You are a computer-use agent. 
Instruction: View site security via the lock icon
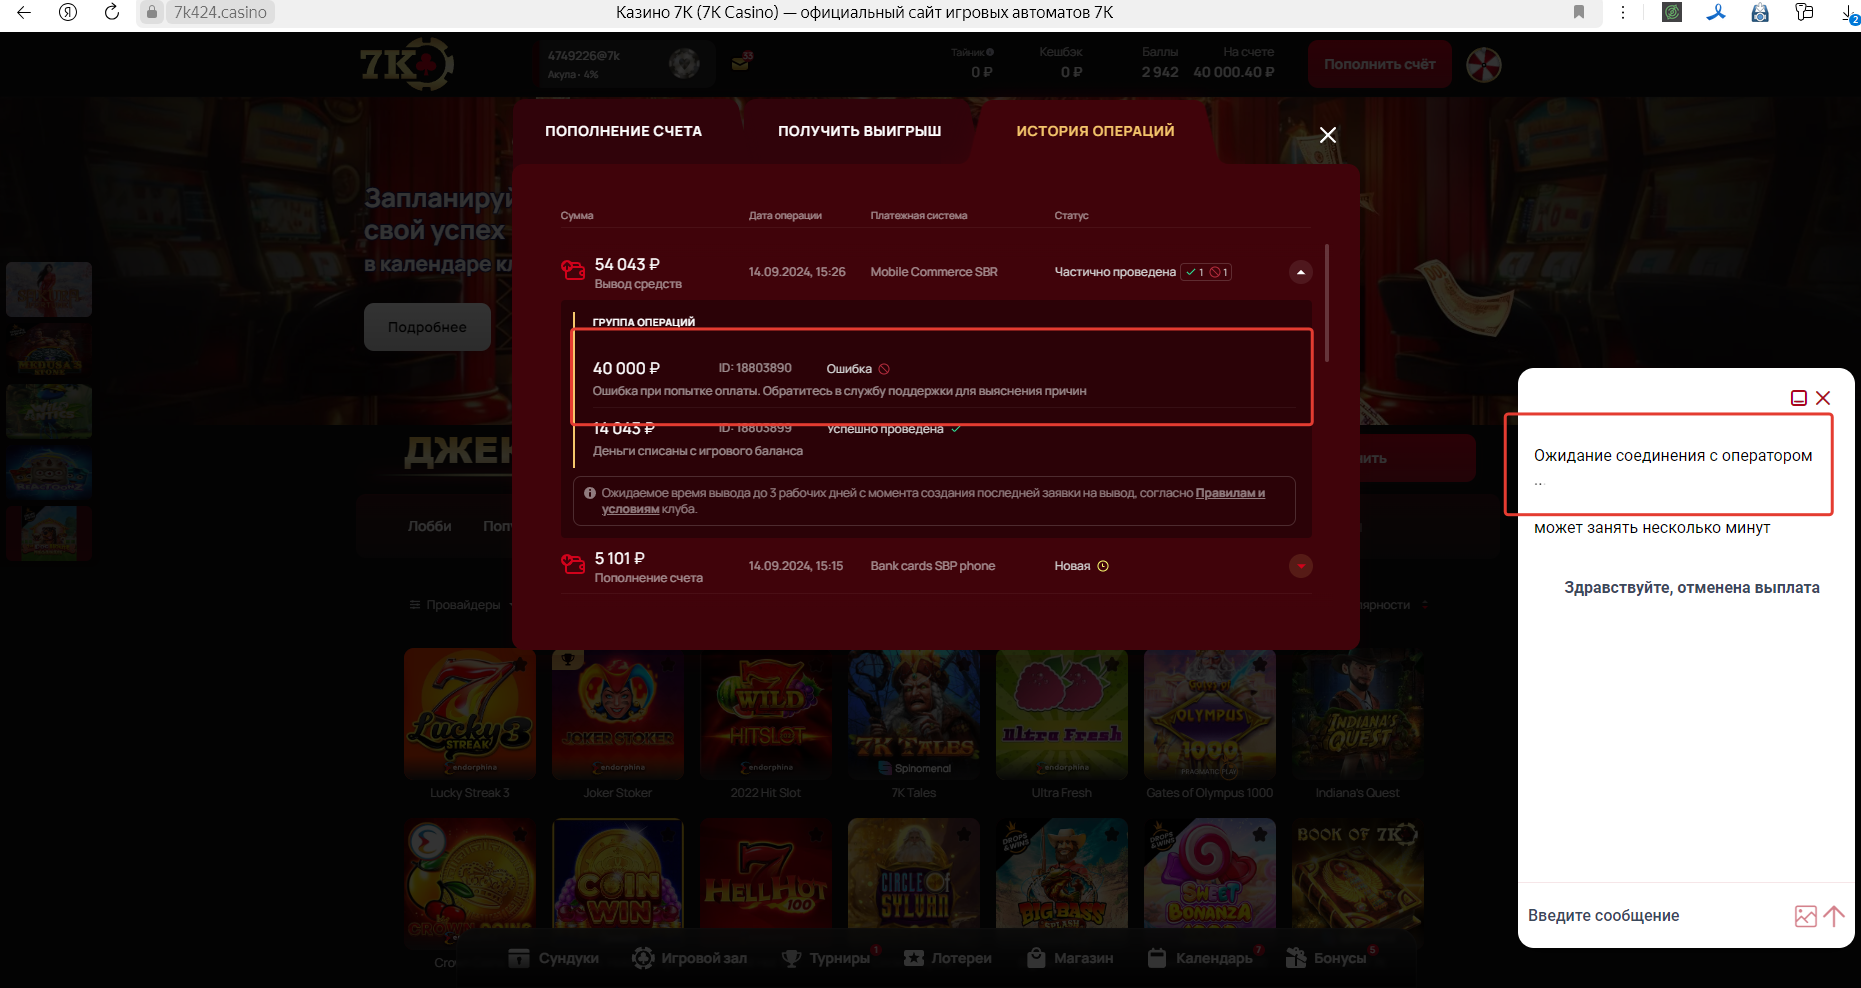tap(152, 12)
